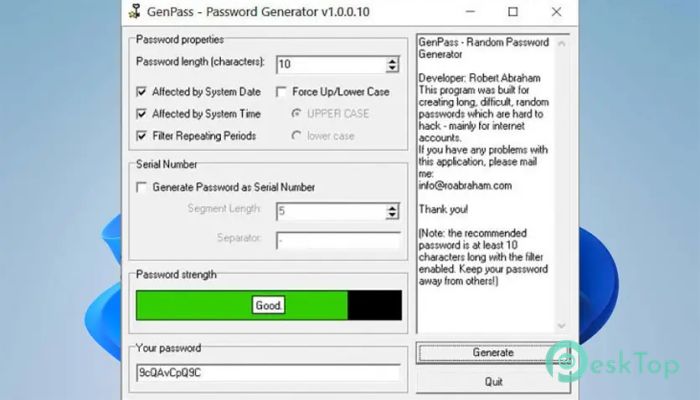Click the Generate button

(x=493, y=353)
